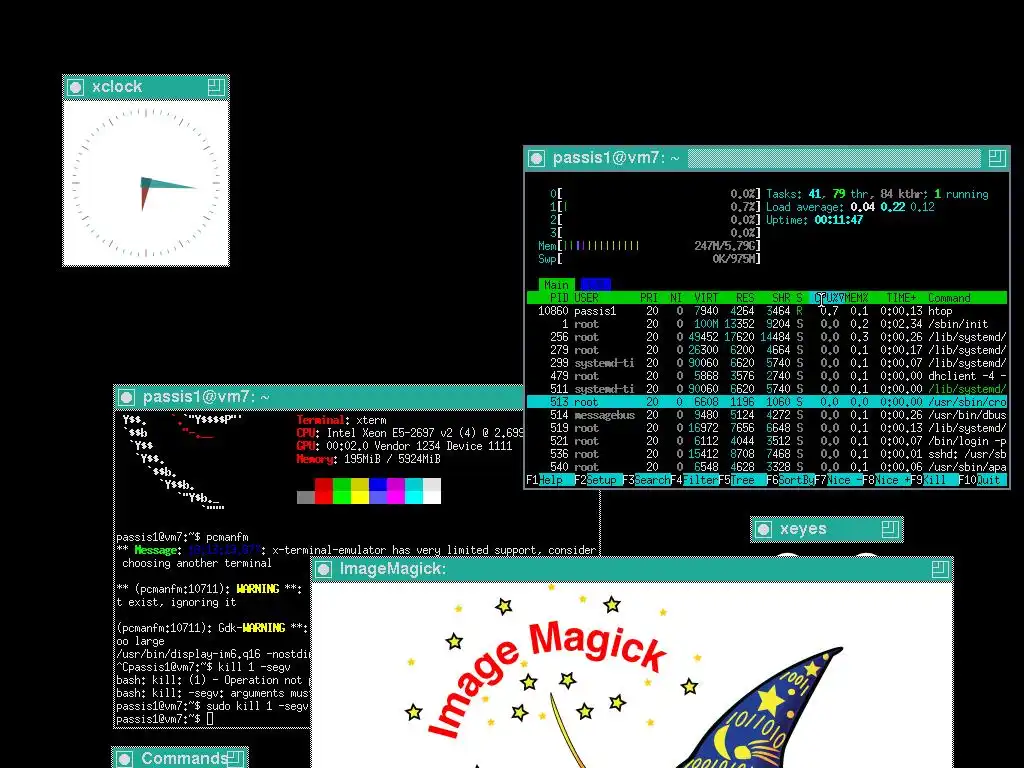1024x768 pixels.
Task: Open F2 Setup in htop
Action: (x=601, y=480)
